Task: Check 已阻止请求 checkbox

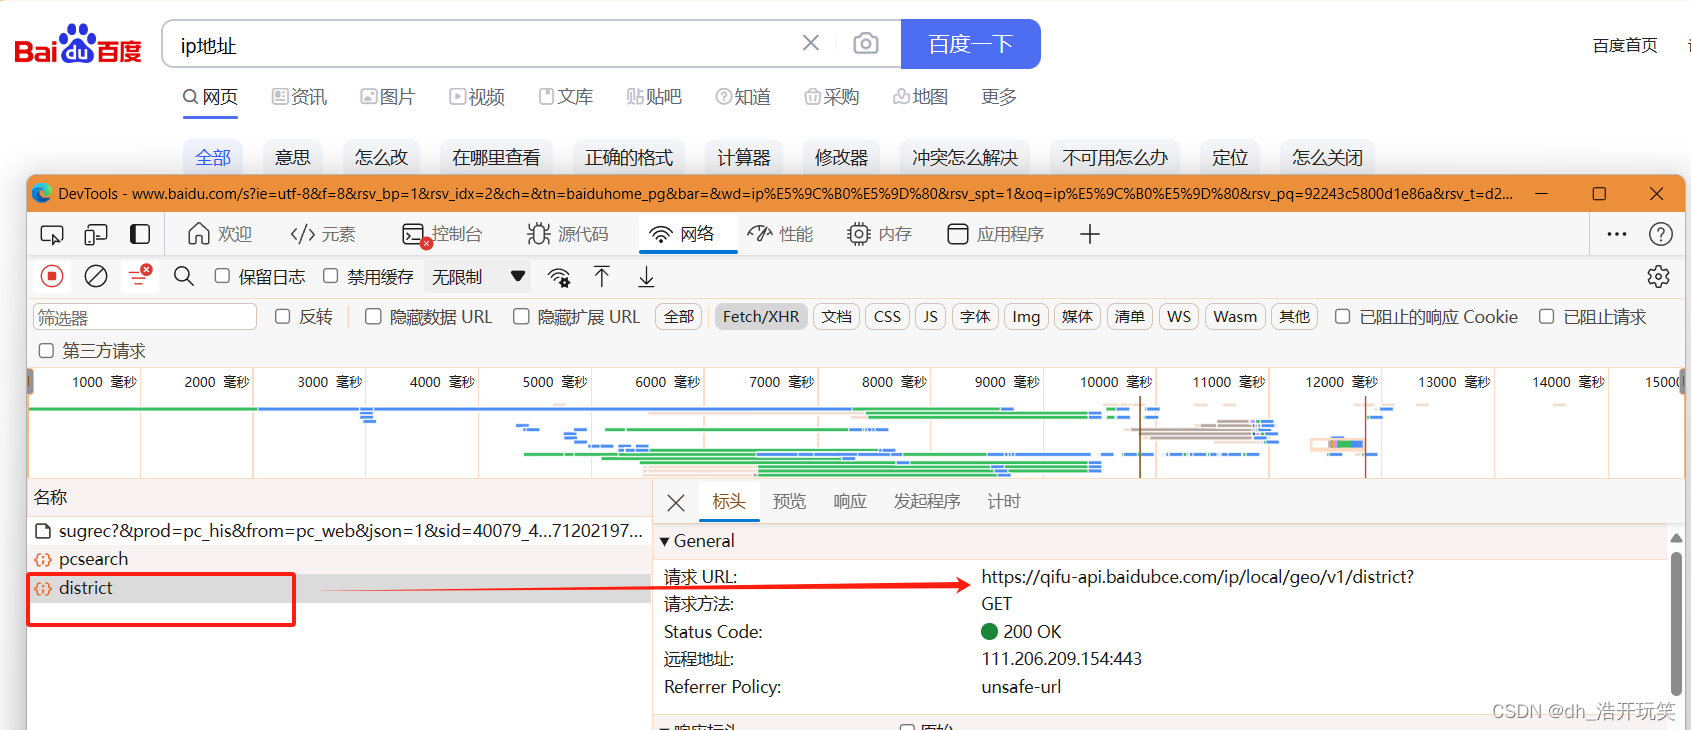Action: point(1546,317)
